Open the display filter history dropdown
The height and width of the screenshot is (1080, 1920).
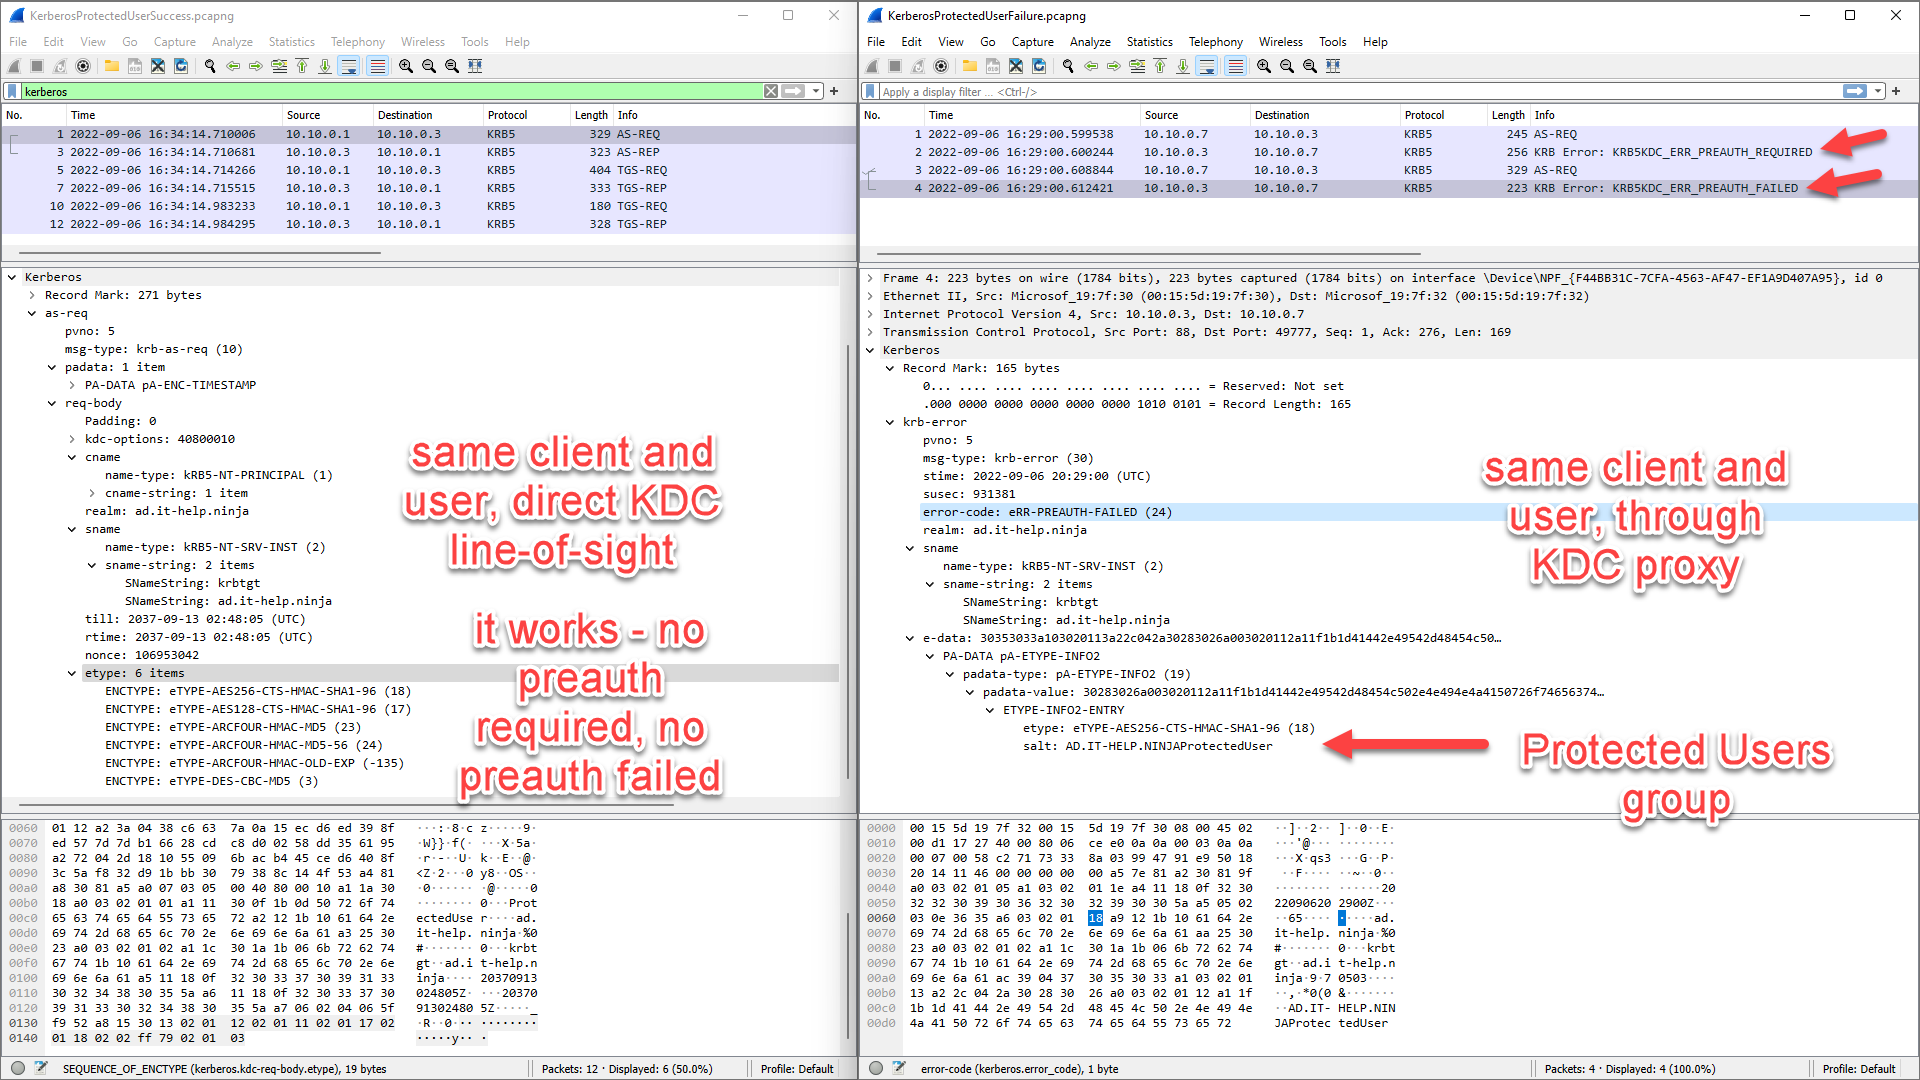tap(814, 91)
